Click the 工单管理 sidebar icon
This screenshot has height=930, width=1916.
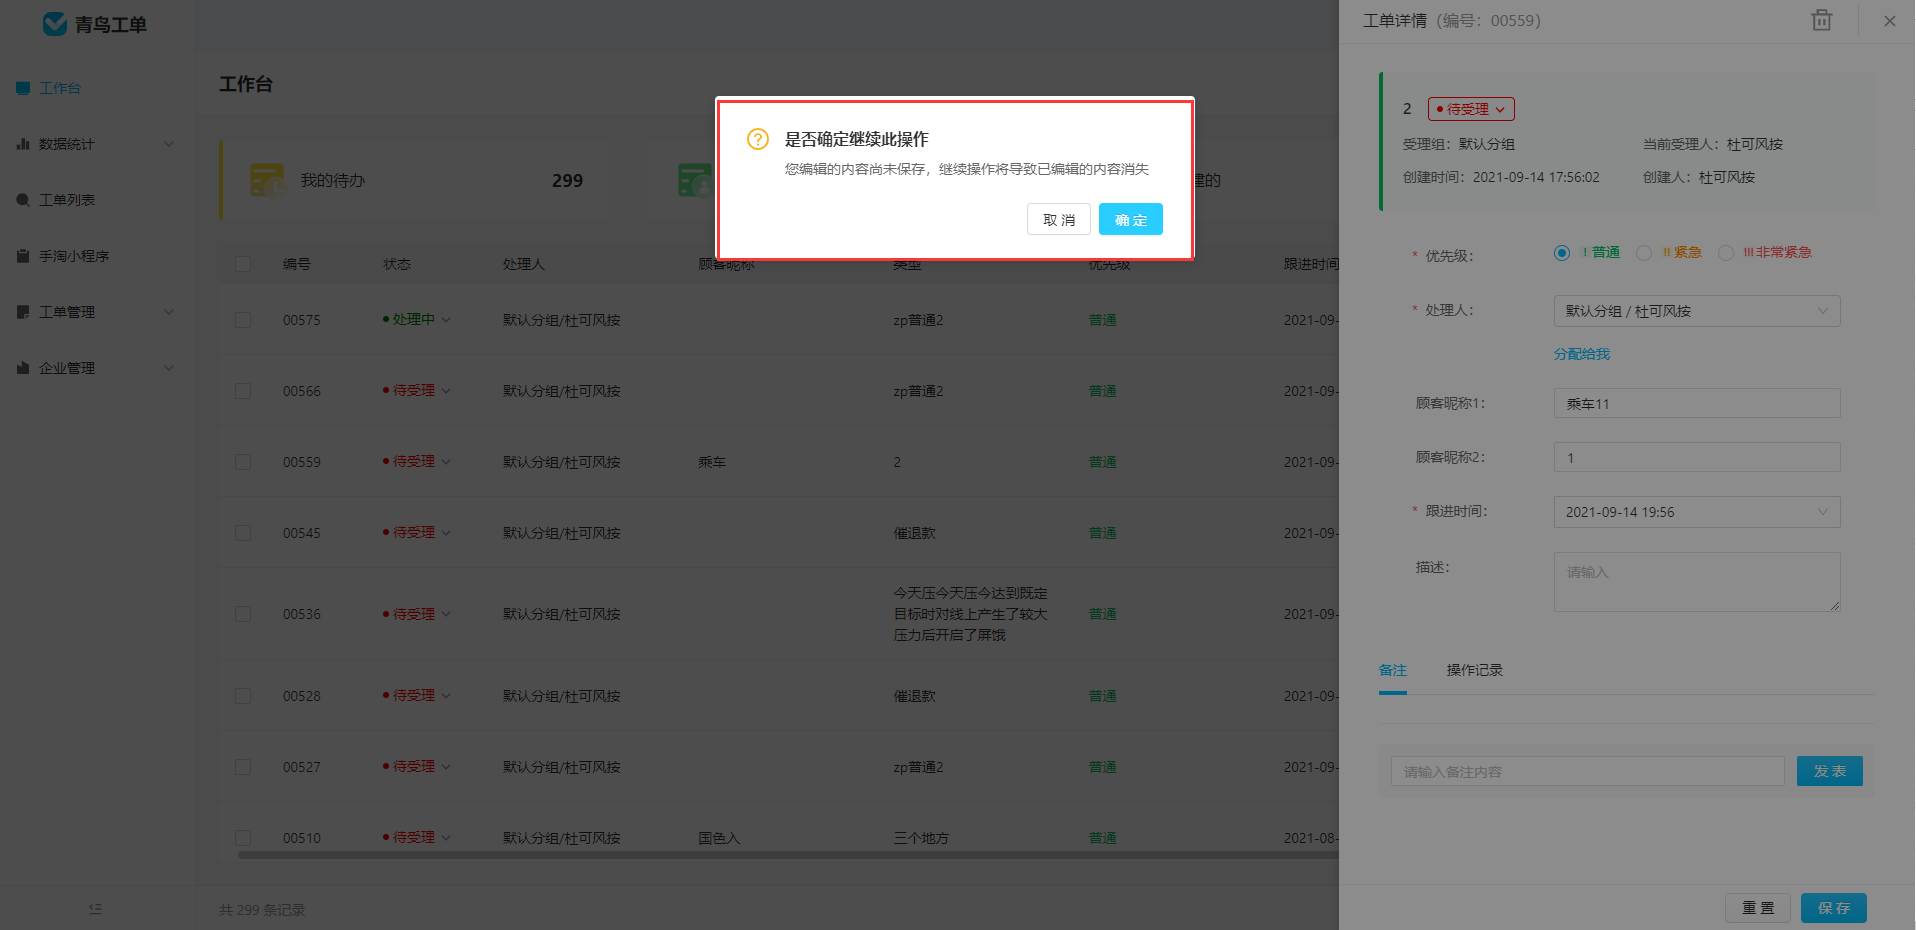[23, 312]
